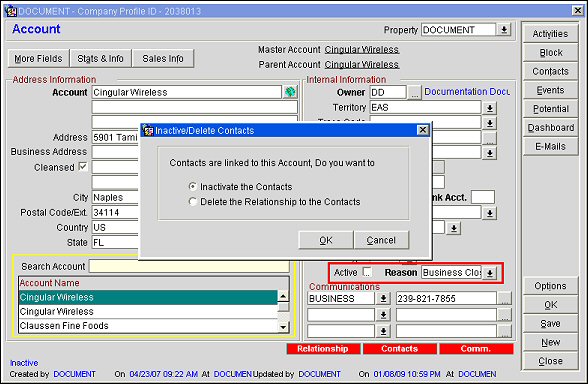This screenshot has height=384, width=588.
Task: Click the Search Account input field
Action: [x=189, y=266]
